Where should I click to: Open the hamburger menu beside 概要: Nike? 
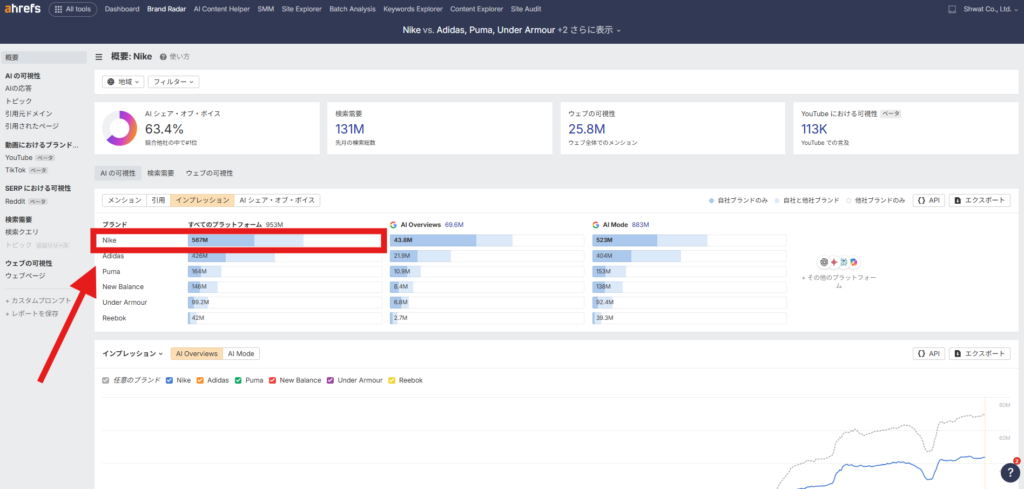99,57
